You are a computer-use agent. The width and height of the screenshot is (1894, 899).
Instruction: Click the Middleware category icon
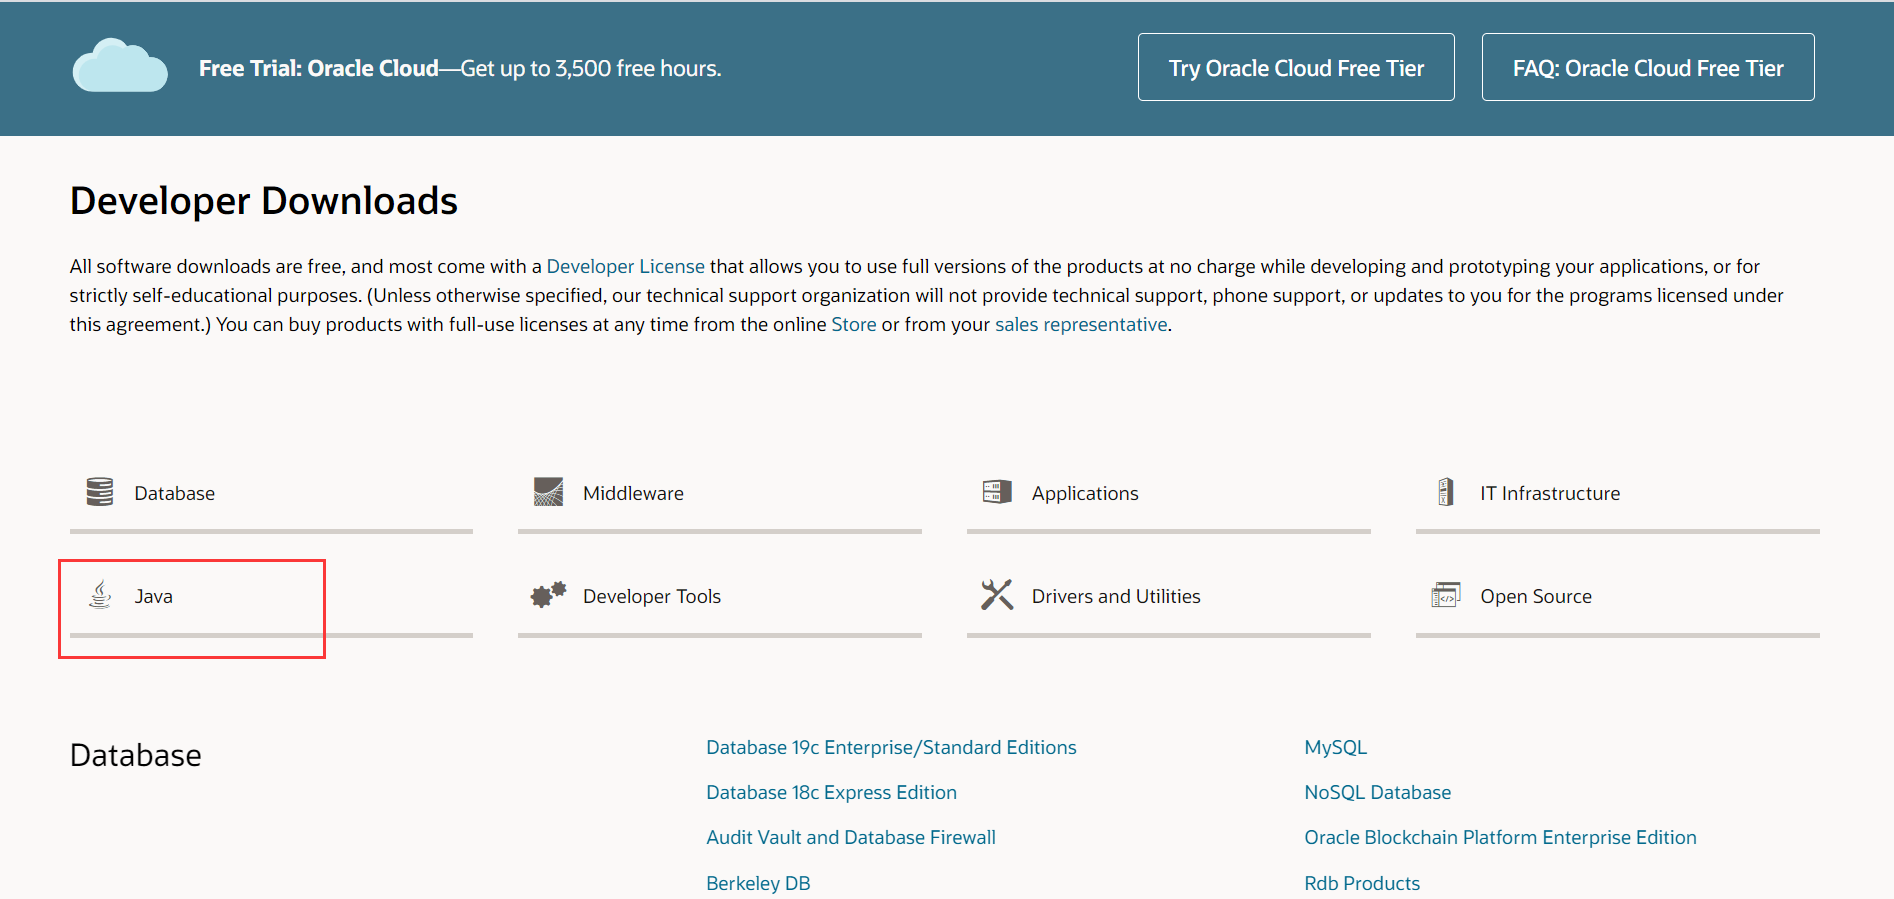coord(548,492)
